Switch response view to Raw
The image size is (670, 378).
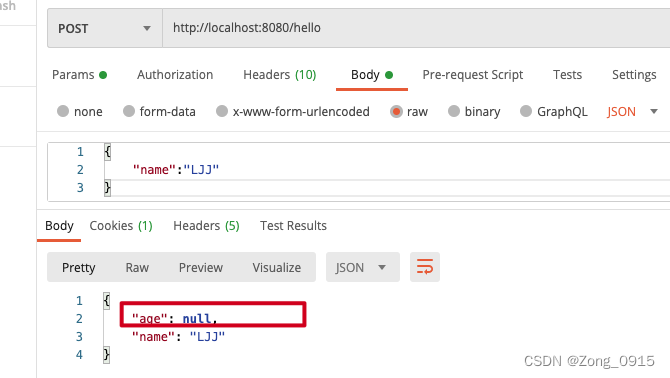pos(137,267)
